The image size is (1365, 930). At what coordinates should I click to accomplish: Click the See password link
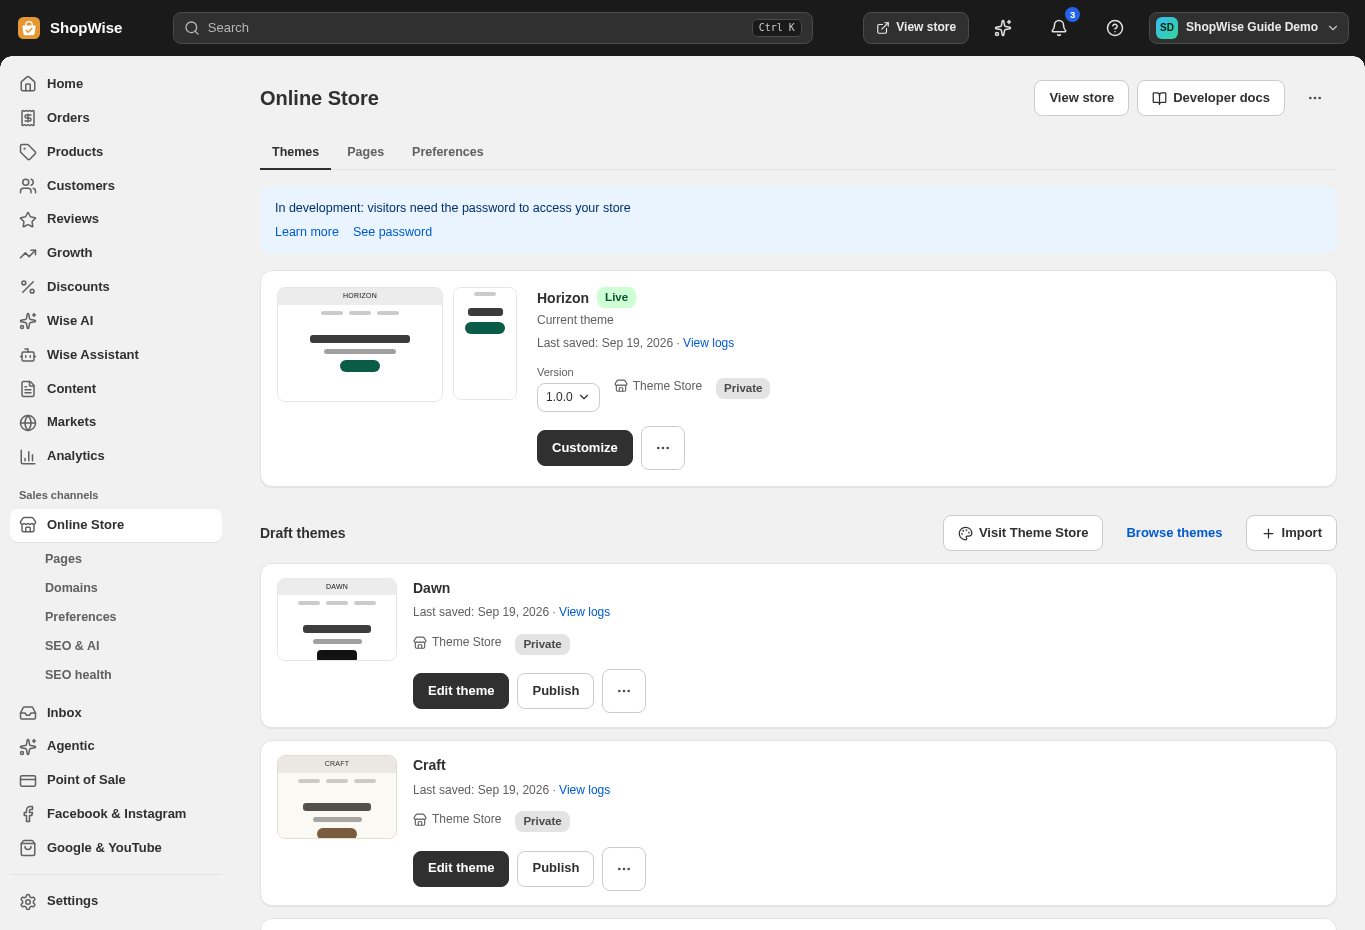point(392,232)
